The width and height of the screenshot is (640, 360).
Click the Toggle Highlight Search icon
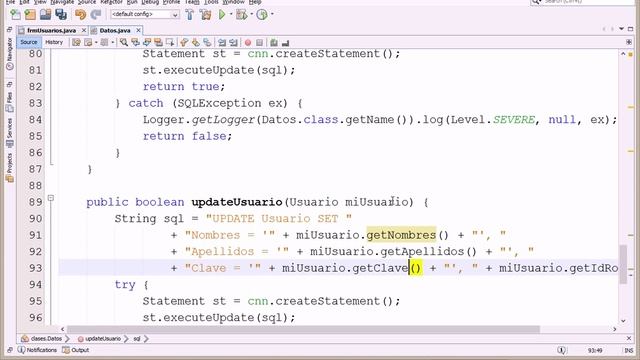coord(158,42)
